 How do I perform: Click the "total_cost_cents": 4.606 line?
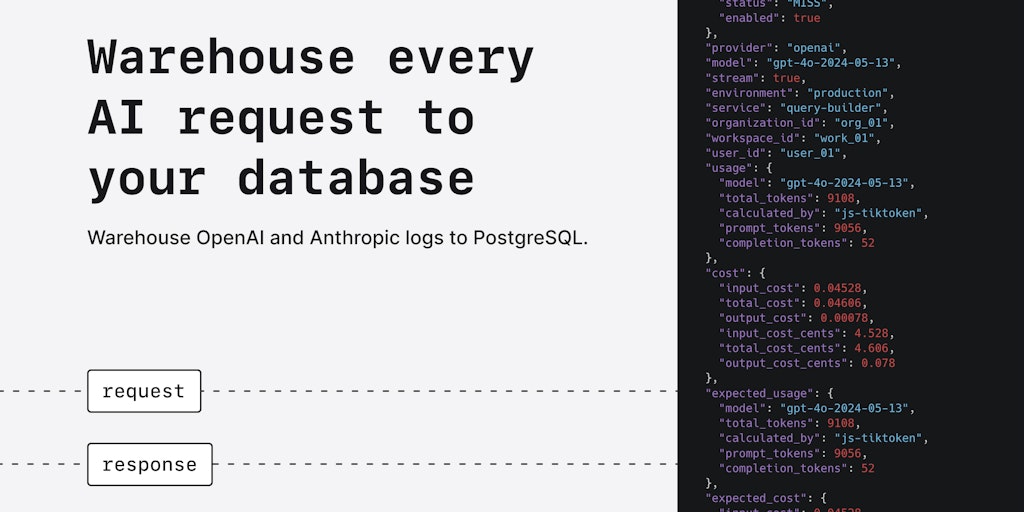807,348
